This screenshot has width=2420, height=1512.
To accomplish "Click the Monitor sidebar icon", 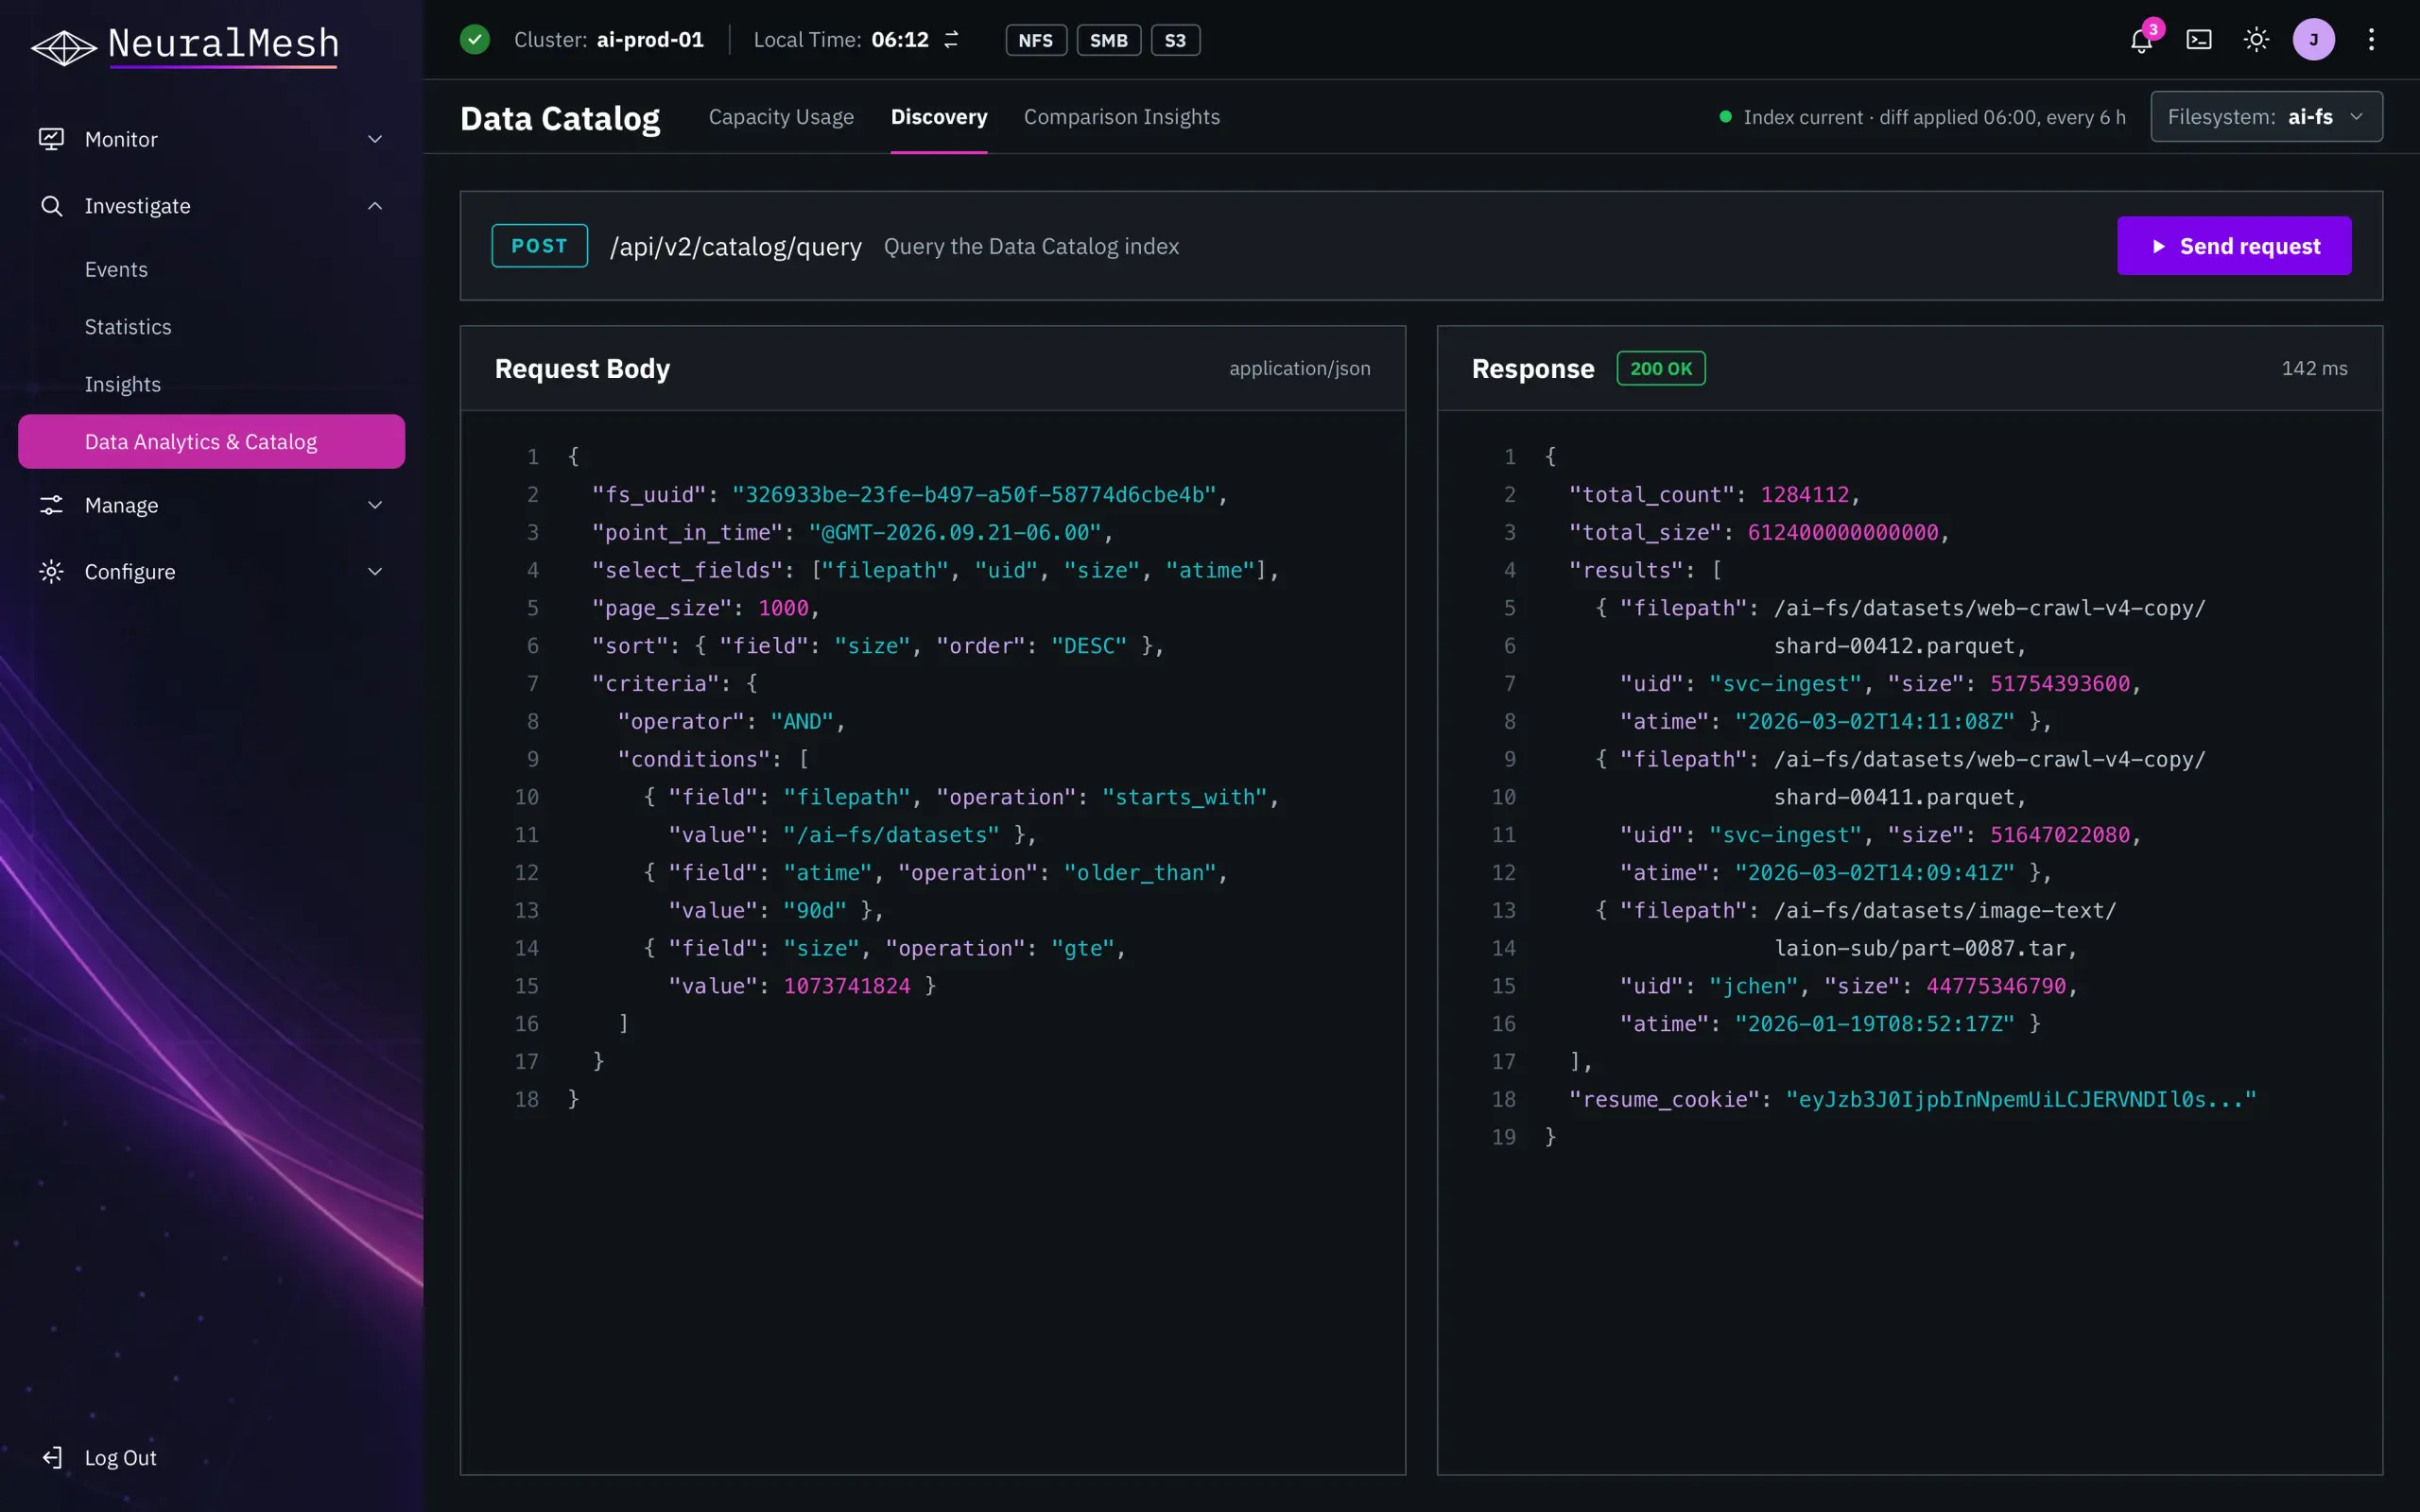I will [x=51, y=139].
